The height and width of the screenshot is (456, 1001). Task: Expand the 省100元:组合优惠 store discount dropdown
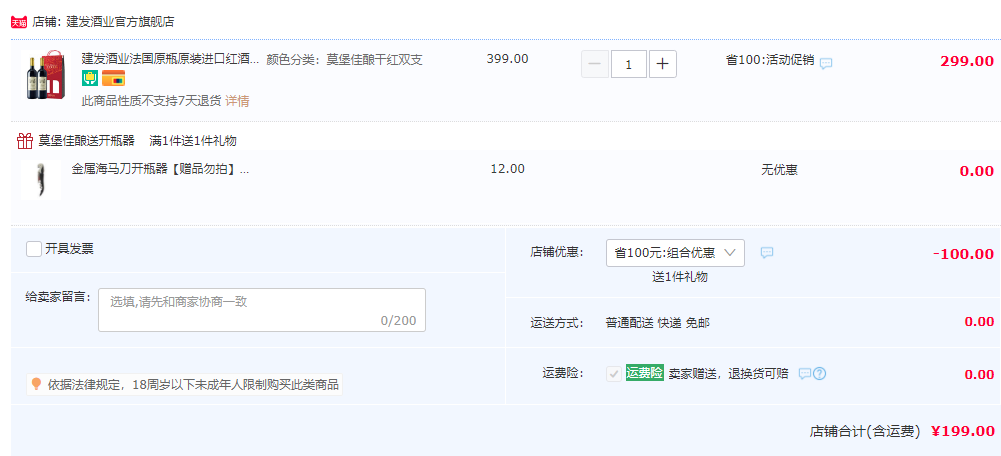[x=675, y=253]
